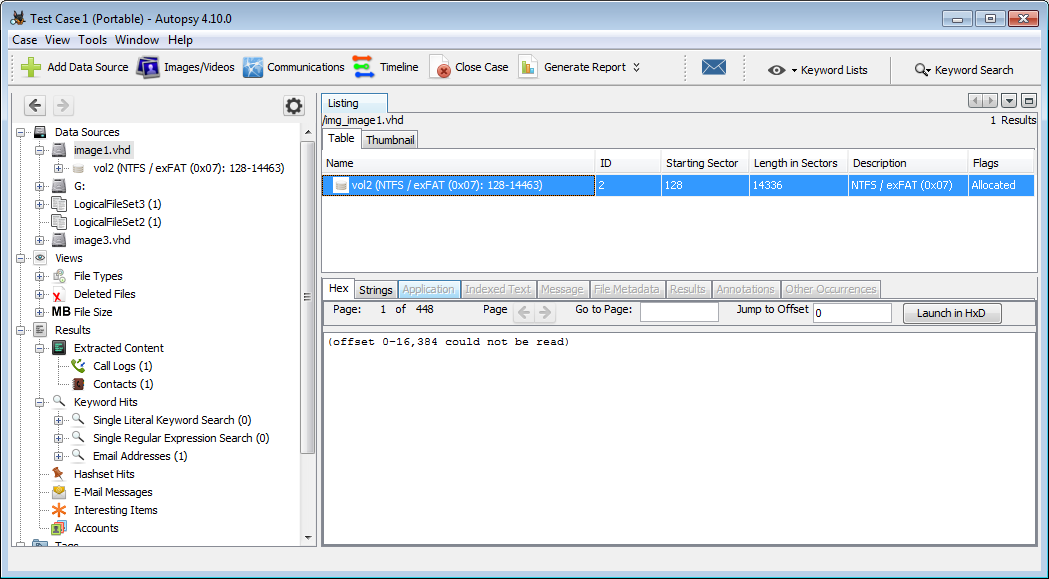Screen dimensions: 1049x579
Task: Open the Tools menu
Action: (92, 40)
